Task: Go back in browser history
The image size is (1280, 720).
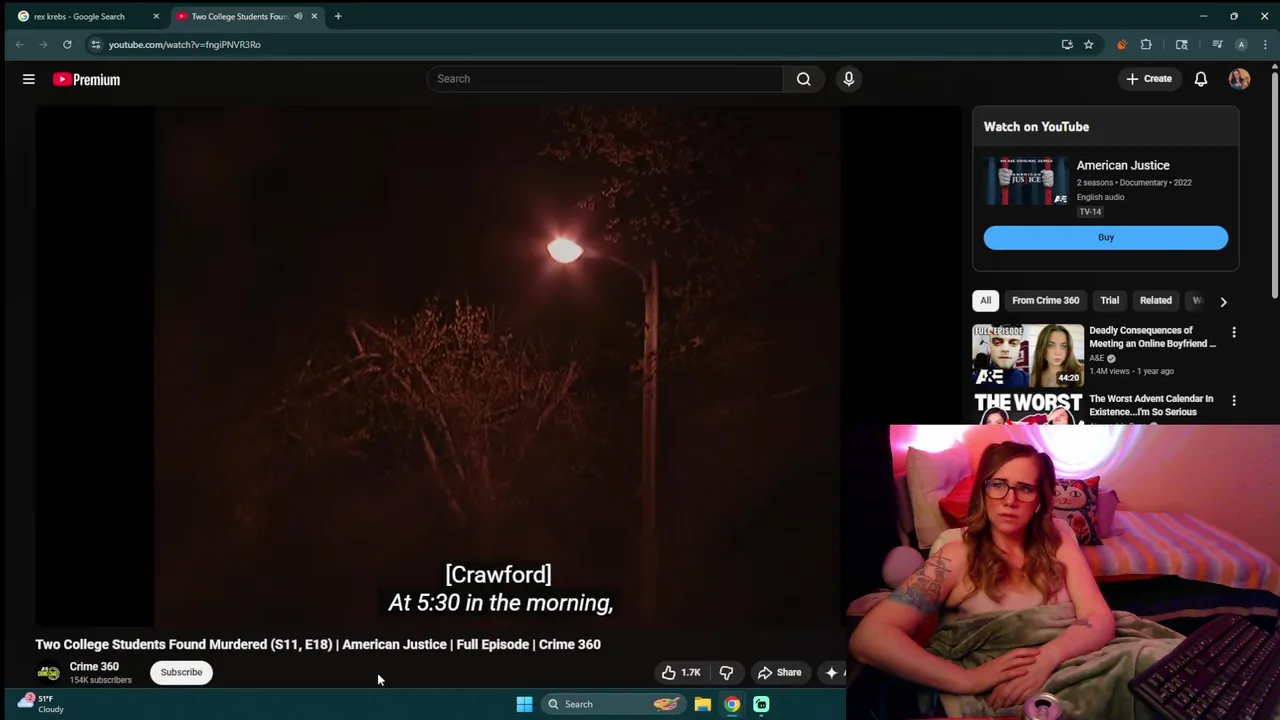Action: (x=20, y=44)
